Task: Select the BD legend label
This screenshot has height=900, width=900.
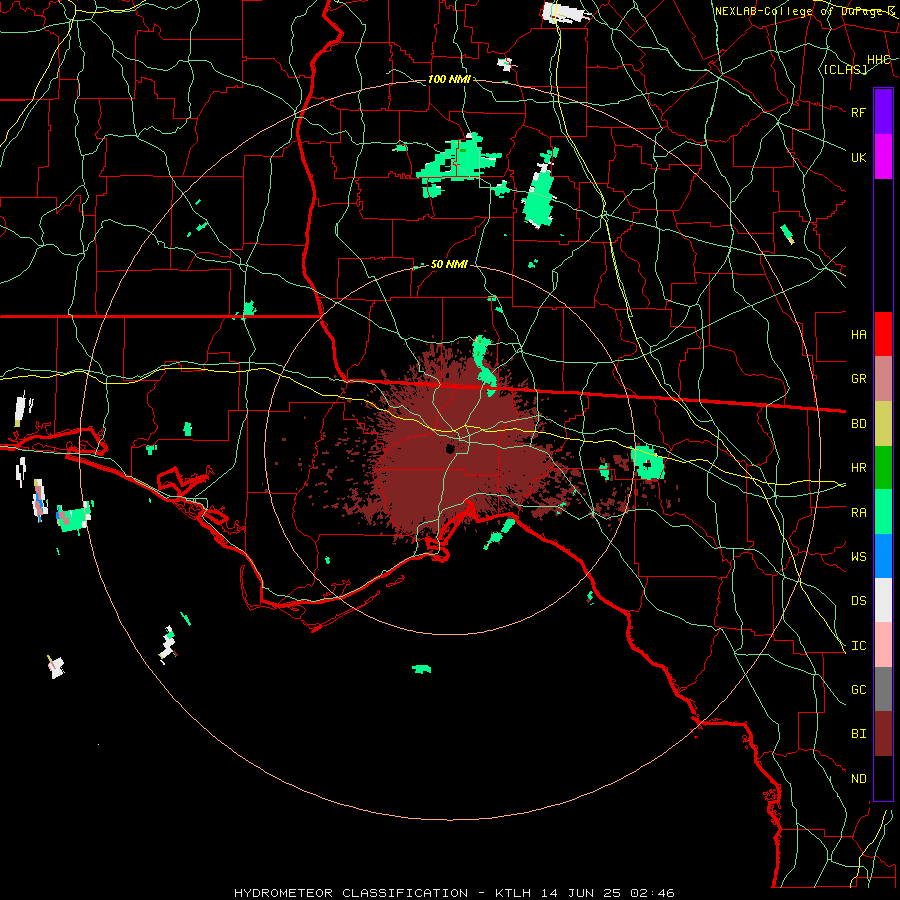Action: pos(858,424)
